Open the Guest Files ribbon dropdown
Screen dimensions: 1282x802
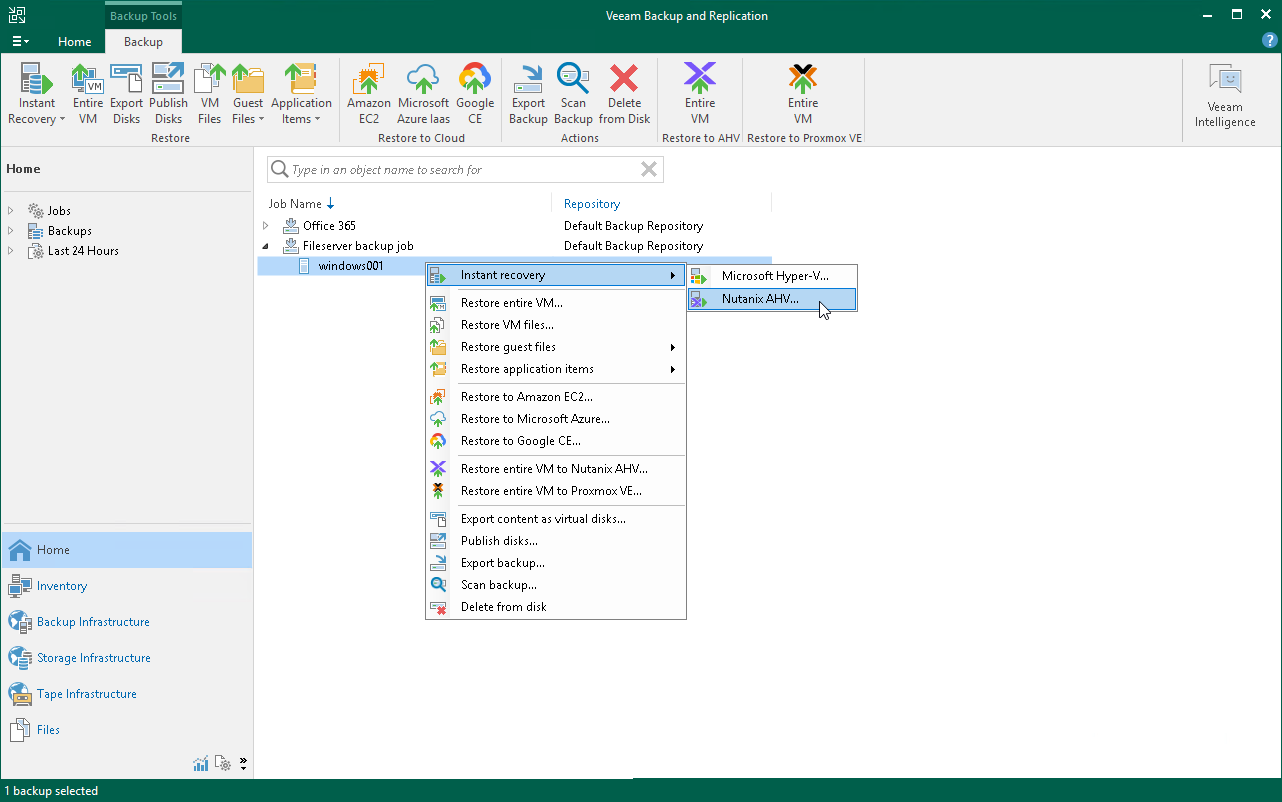248,94
